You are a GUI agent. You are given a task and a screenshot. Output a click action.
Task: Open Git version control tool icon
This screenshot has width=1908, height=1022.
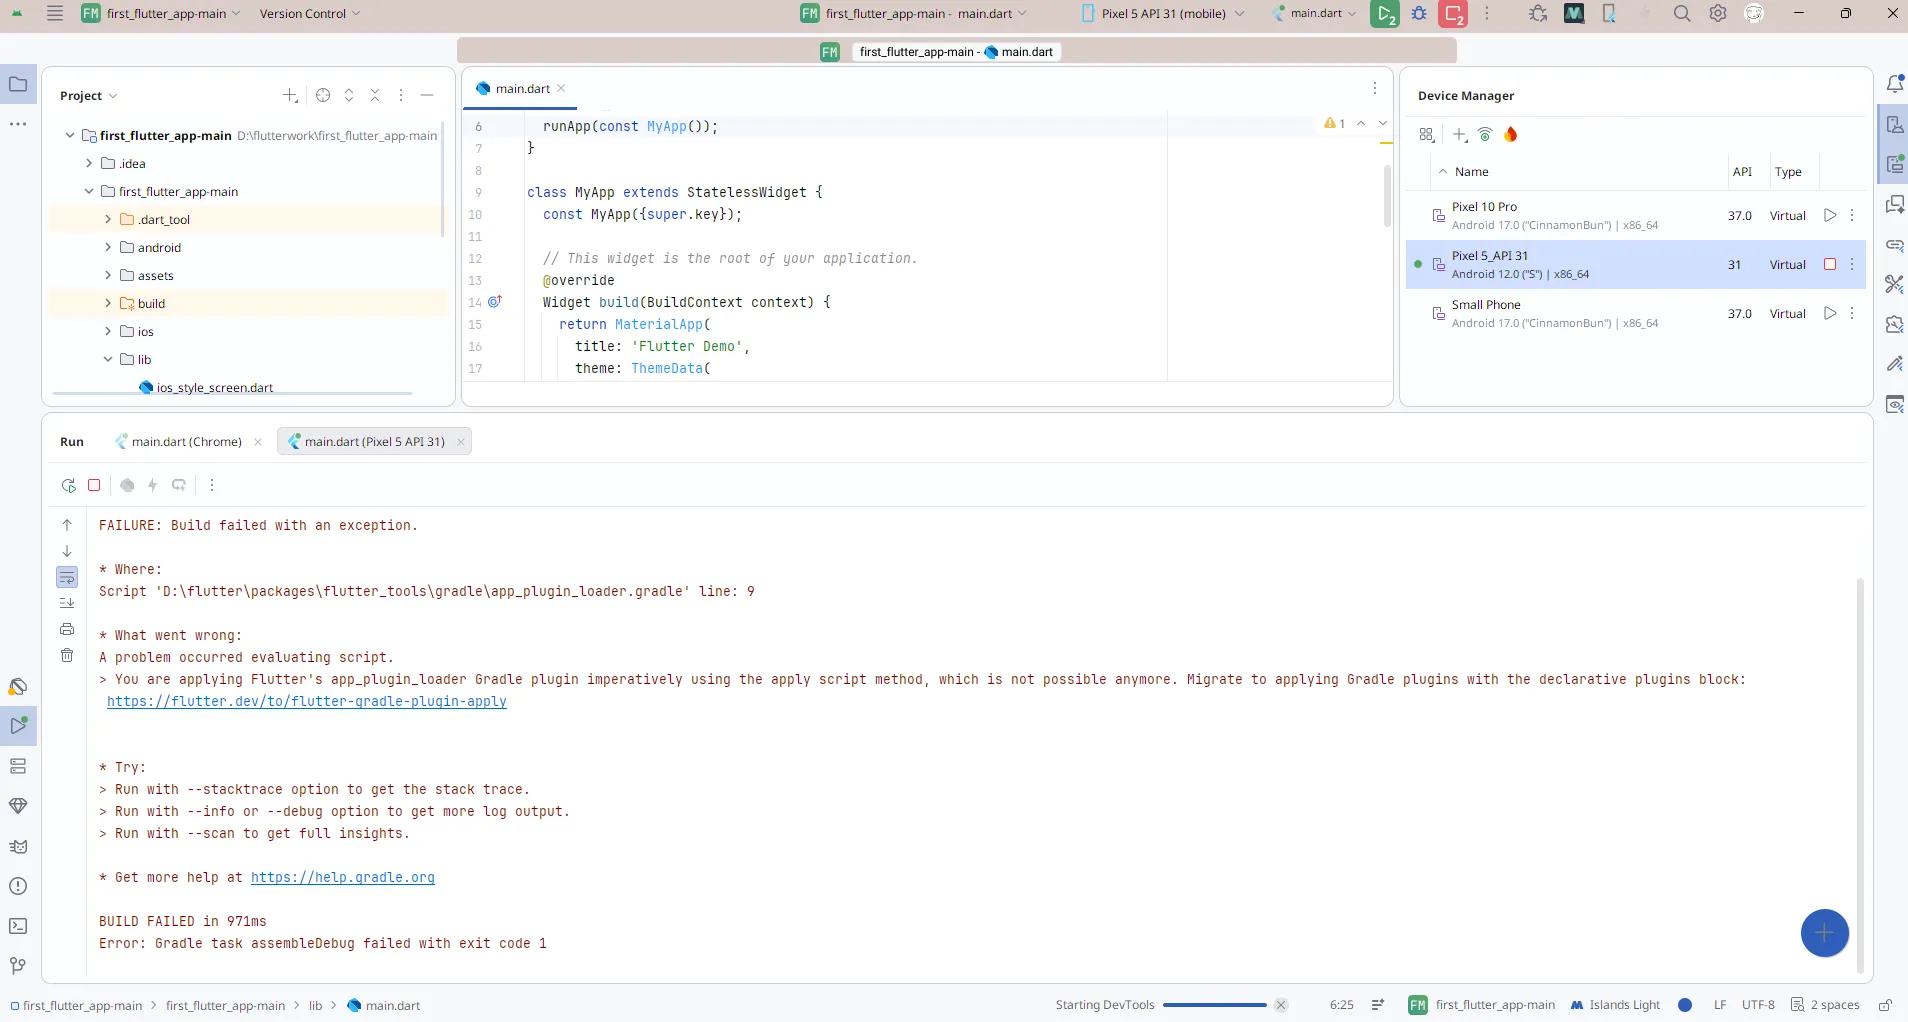(x=18, y=966)
